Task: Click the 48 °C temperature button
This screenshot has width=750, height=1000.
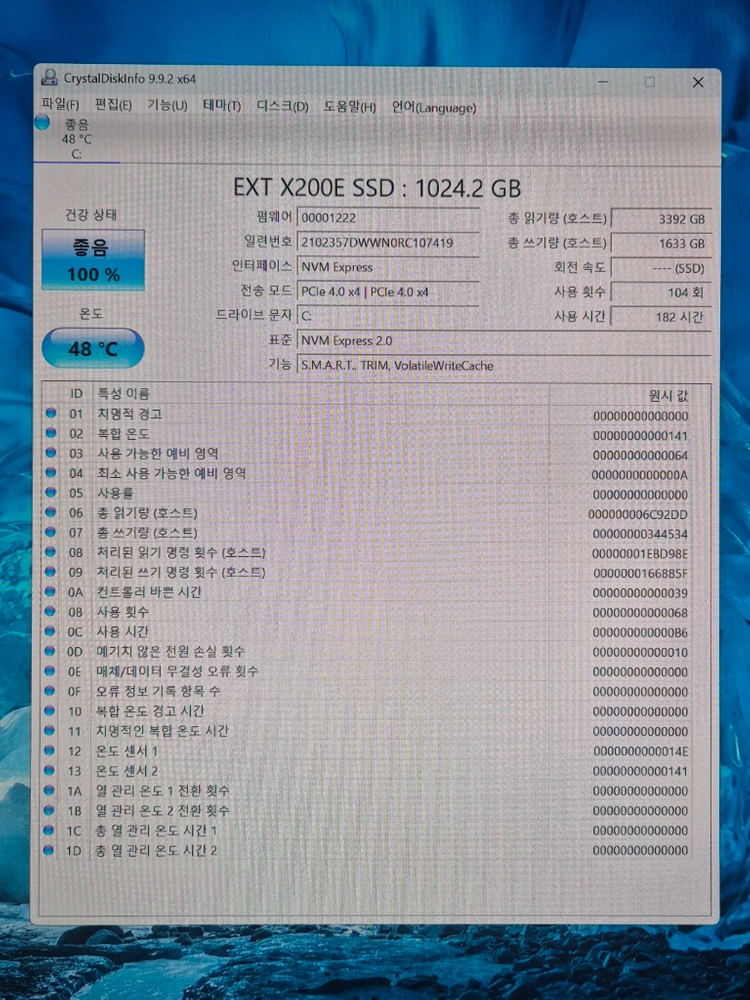Action: pos(92,348)
